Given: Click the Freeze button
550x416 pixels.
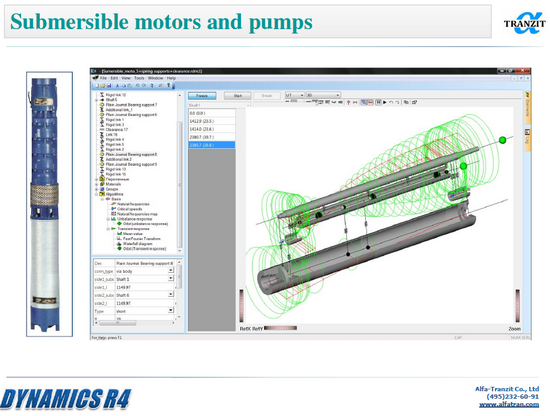Looking at the screenshot, I should [202, 95].
